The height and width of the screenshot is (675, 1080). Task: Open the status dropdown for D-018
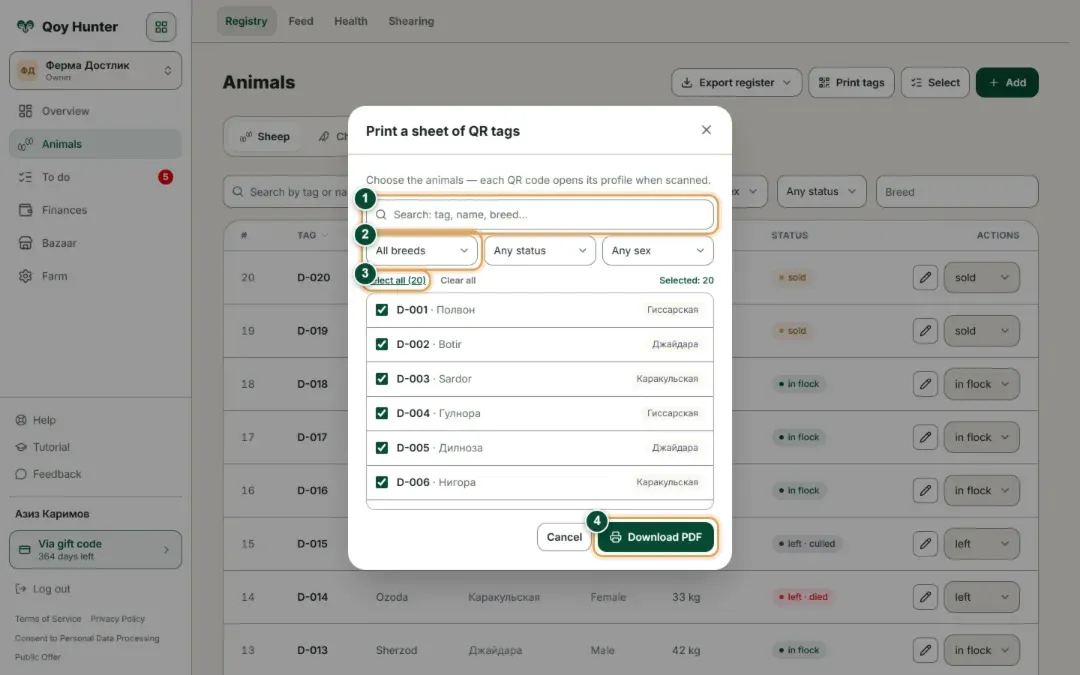(982, 384)
